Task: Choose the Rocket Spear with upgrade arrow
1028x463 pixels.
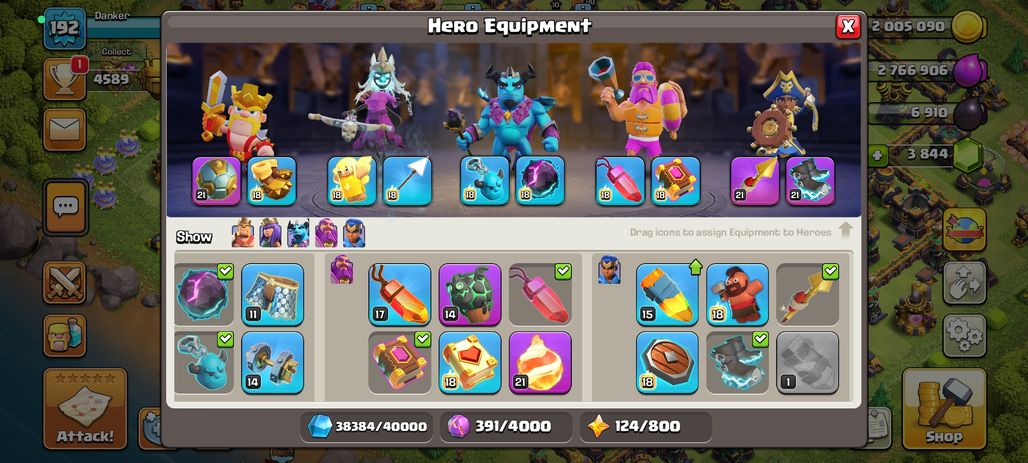Action: [667, 294]
